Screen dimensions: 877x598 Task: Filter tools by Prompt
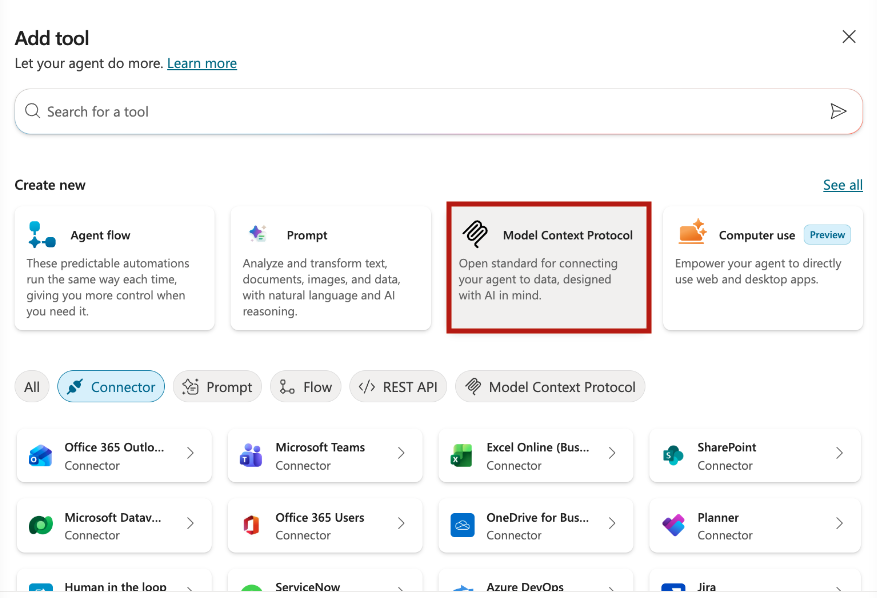pyautogui.click(x=217, y=387)
